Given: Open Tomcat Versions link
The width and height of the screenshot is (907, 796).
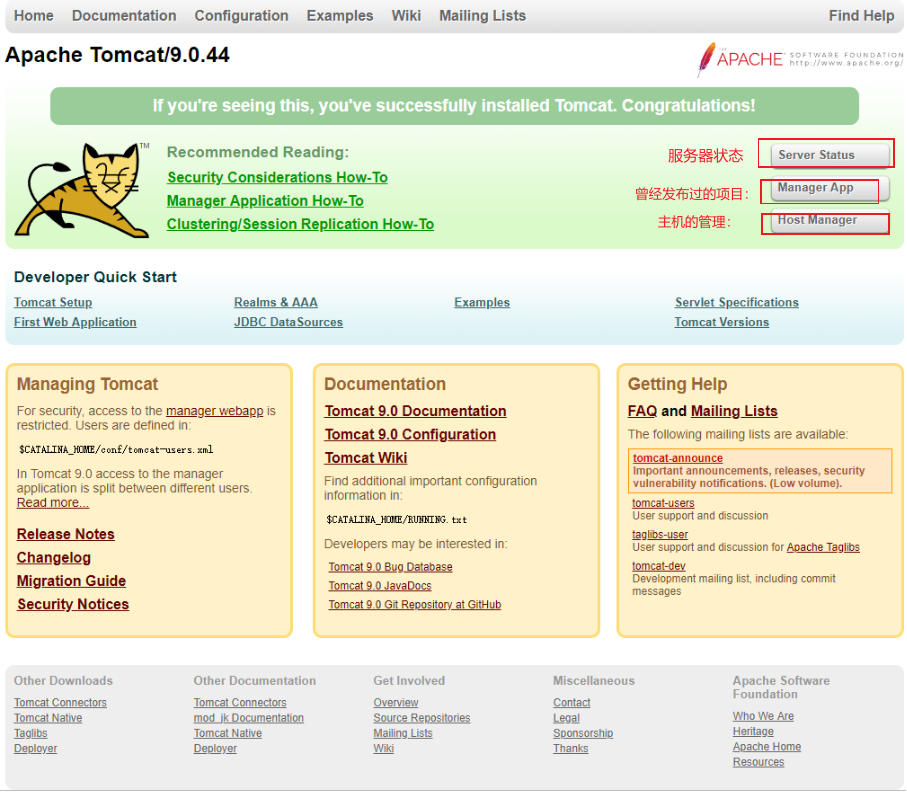Looking at the screenshot, I should tap(721, 322).
